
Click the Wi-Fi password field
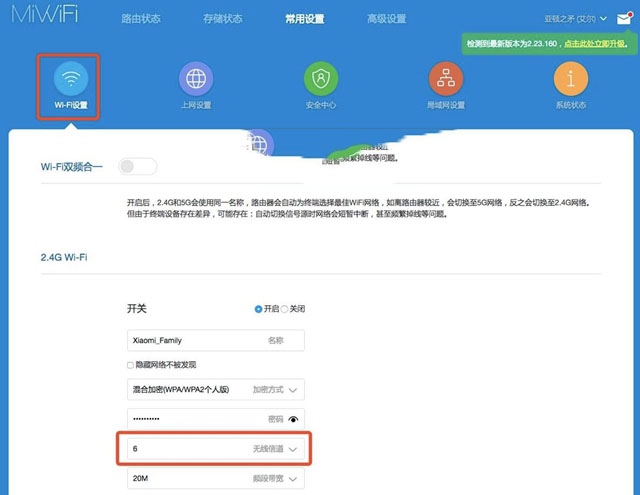(216, 419)
